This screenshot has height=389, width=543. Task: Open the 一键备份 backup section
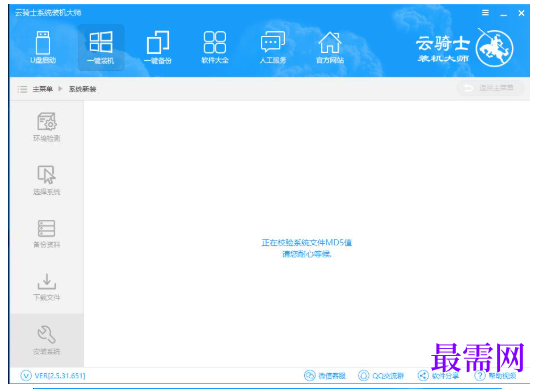158,47
